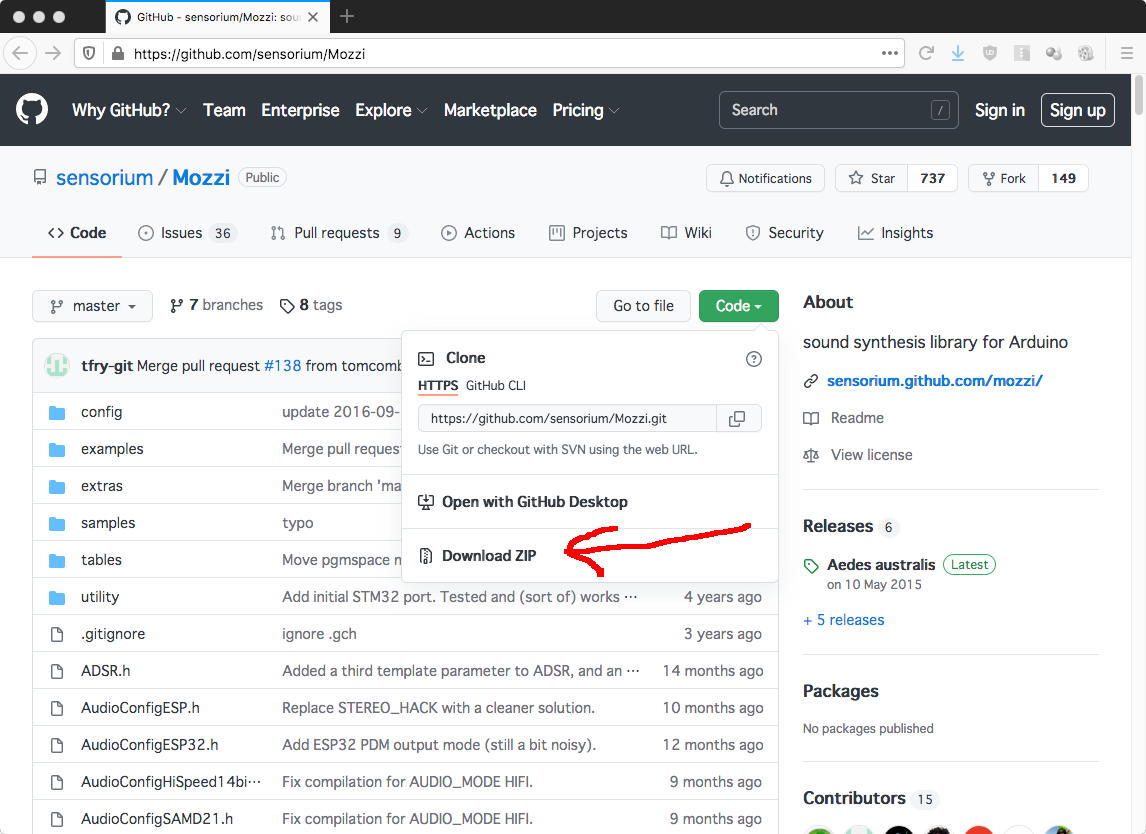The image size is (1146, 834).
Task: Click page actions three-dot icon in address bar
Action: click(889, 53)
